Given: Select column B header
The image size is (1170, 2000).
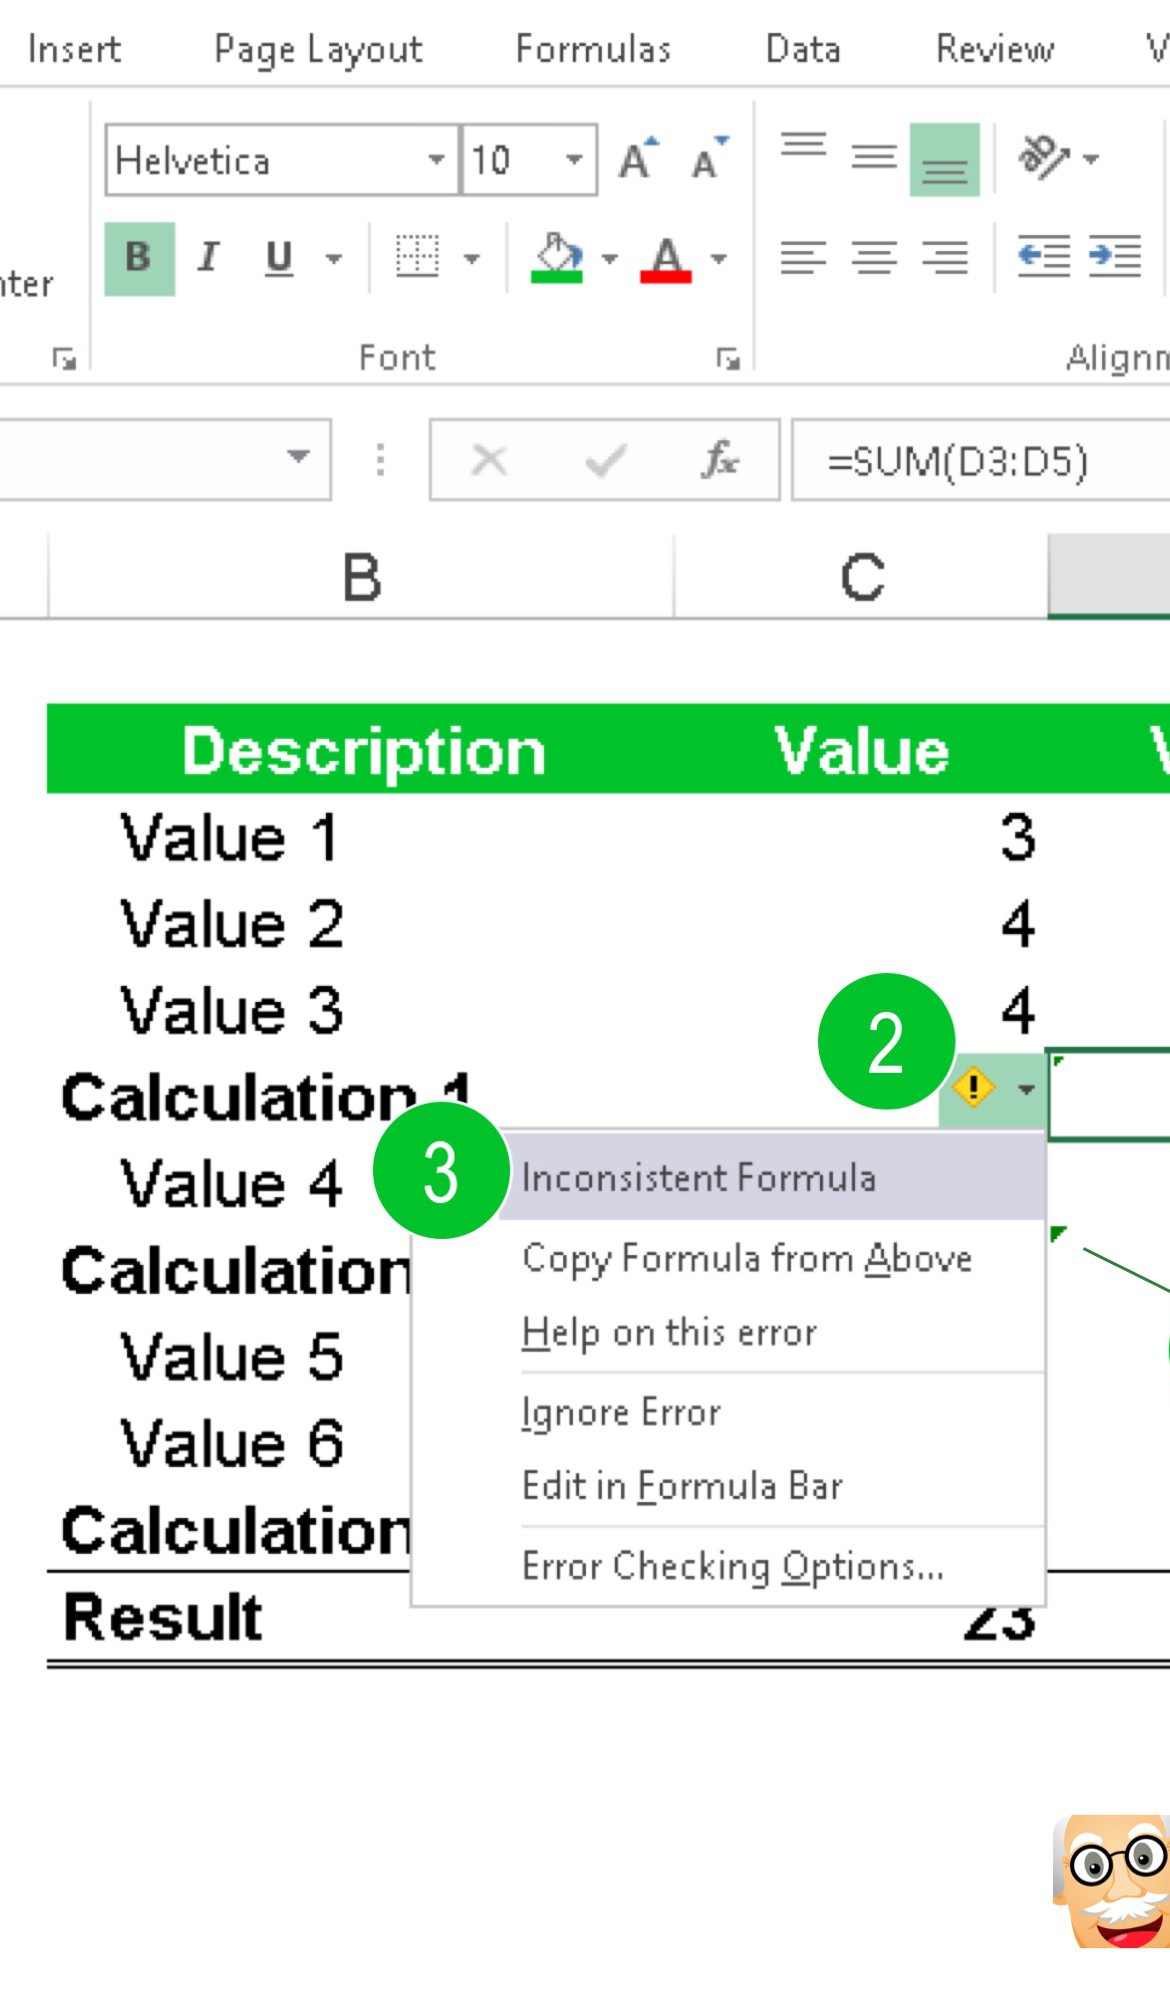Looking at the screenshot, I should [x=361, y=577].
